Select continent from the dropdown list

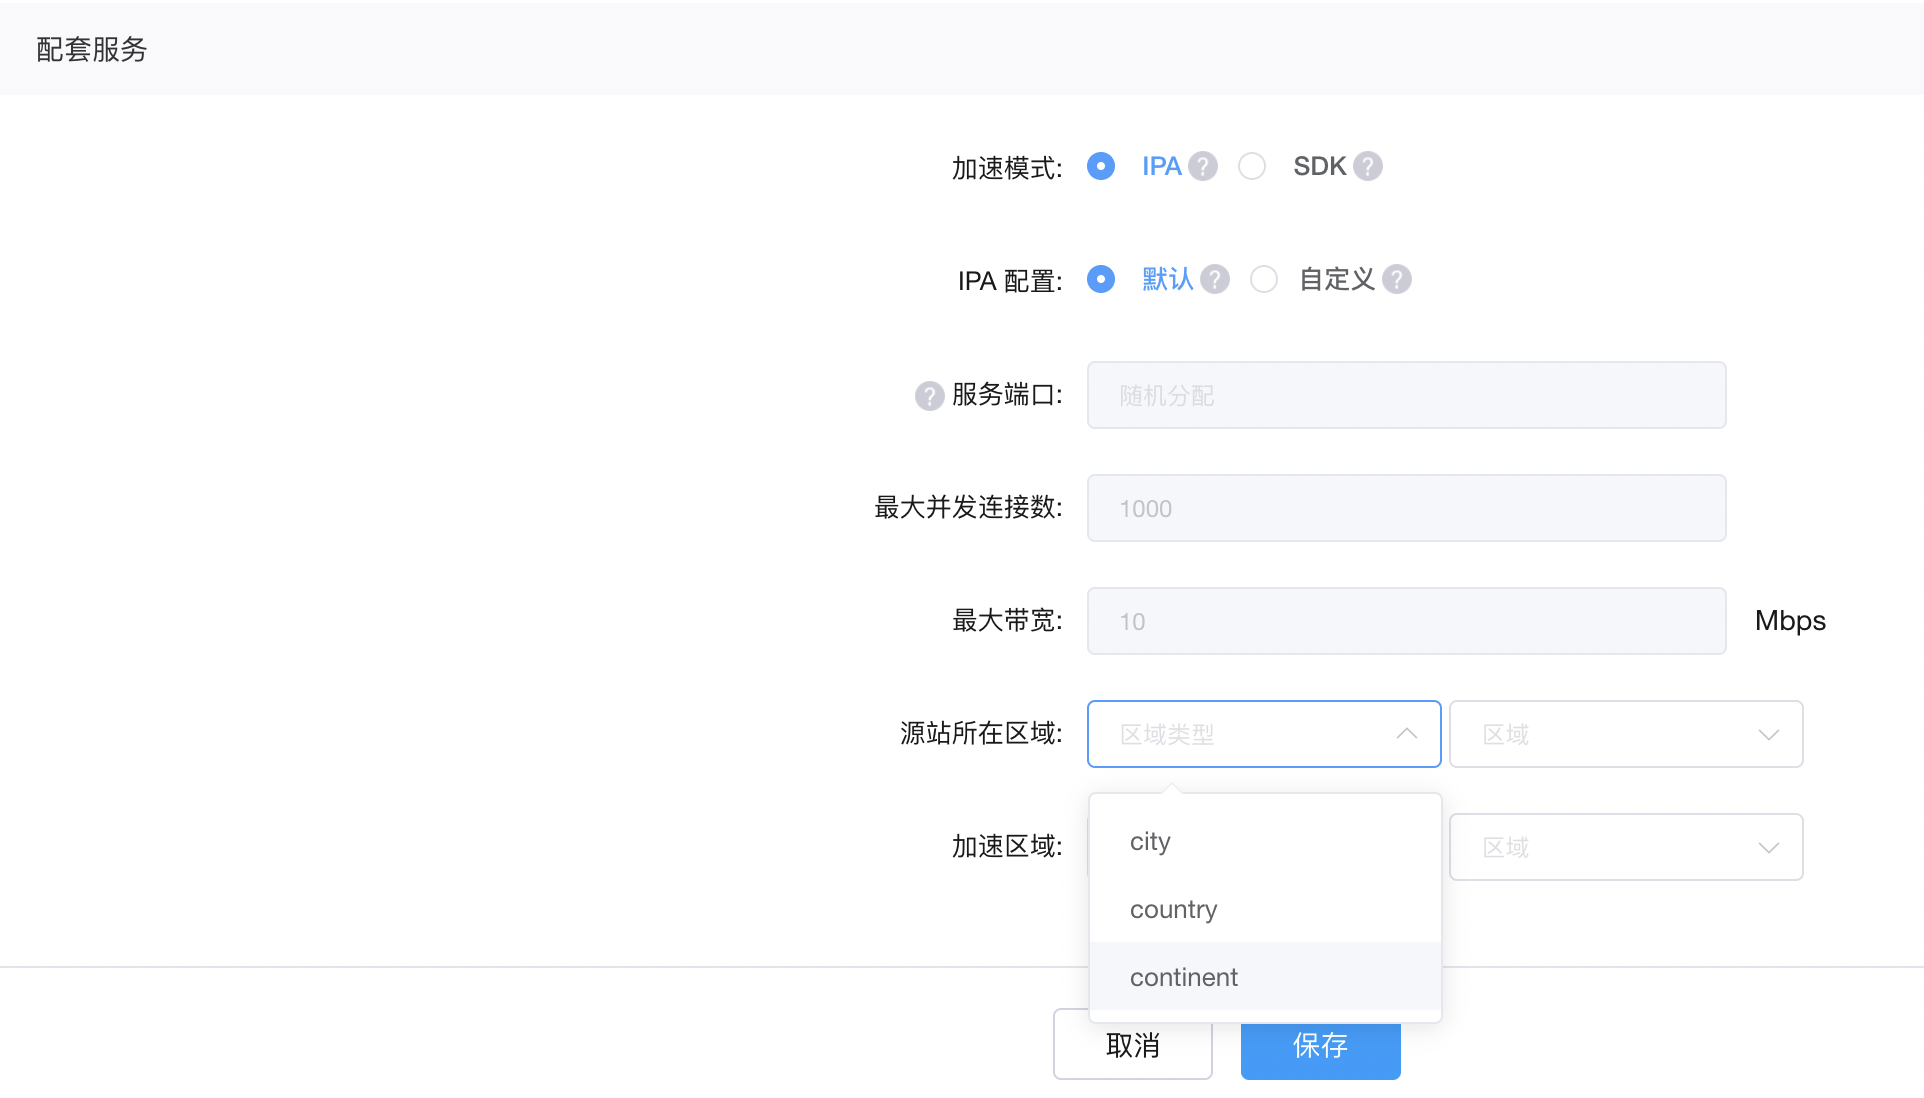1184,977
